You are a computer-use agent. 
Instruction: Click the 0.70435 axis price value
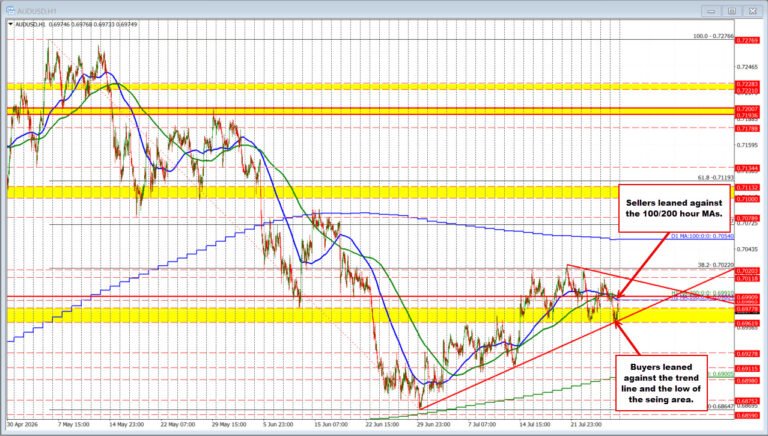click(747, 249)
